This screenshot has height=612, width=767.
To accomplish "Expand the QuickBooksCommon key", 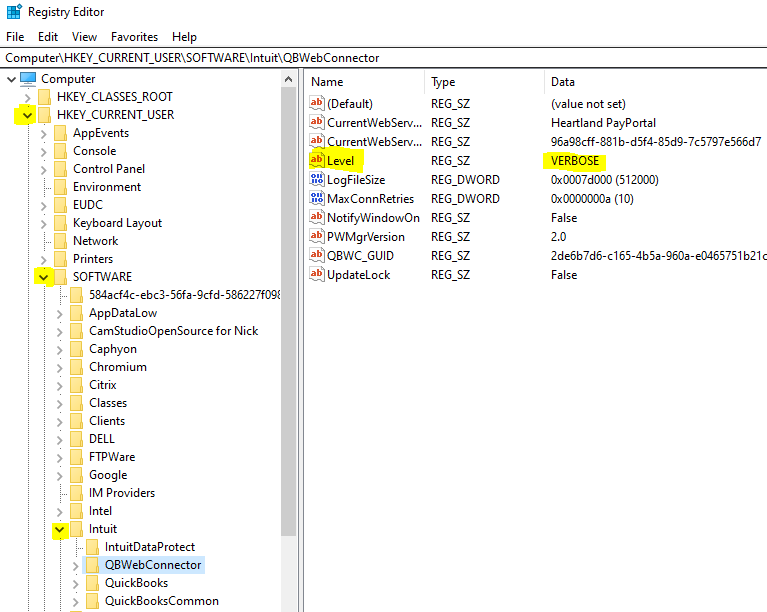I will 75,602.
